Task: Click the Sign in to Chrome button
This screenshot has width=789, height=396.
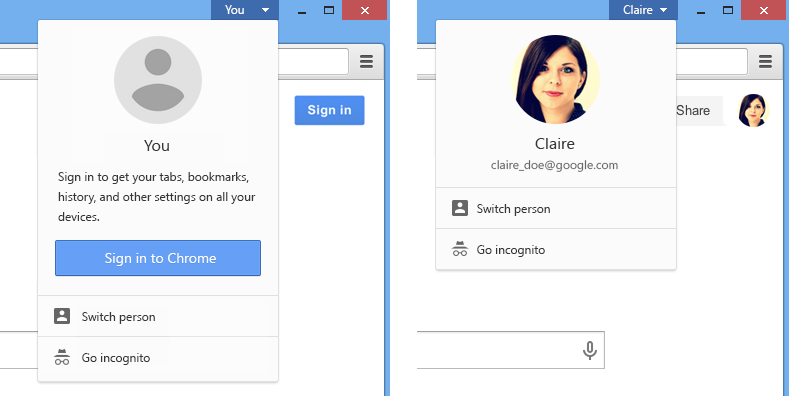Action: point(158,258)
